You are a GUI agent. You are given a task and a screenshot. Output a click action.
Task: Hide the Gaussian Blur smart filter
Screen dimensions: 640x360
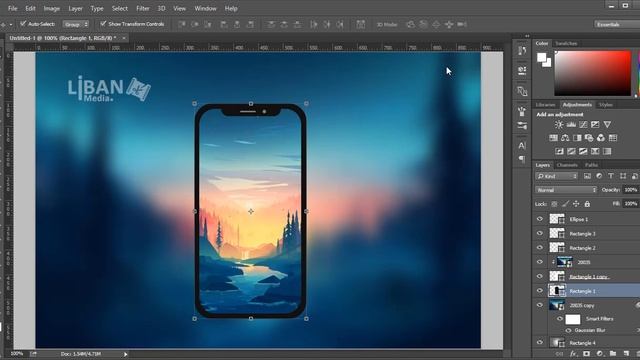pyautogui.click(x=568, y=330)
